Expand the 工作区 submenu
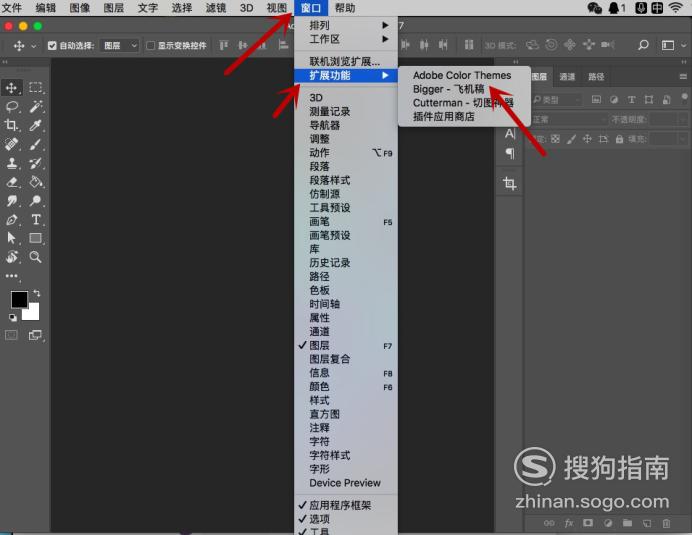The width and height of the screenshot is (692, 535). [x=346, y=39]
